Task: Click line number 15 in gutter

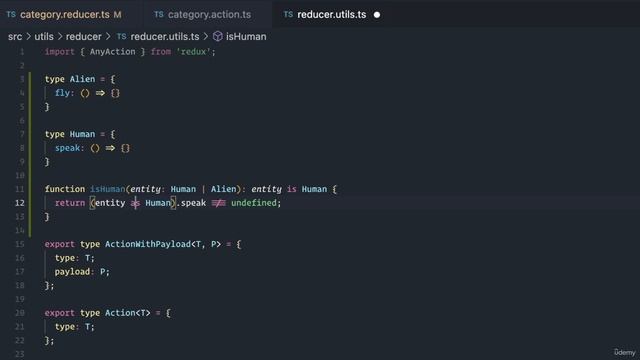Action: [x=20, y=244]
